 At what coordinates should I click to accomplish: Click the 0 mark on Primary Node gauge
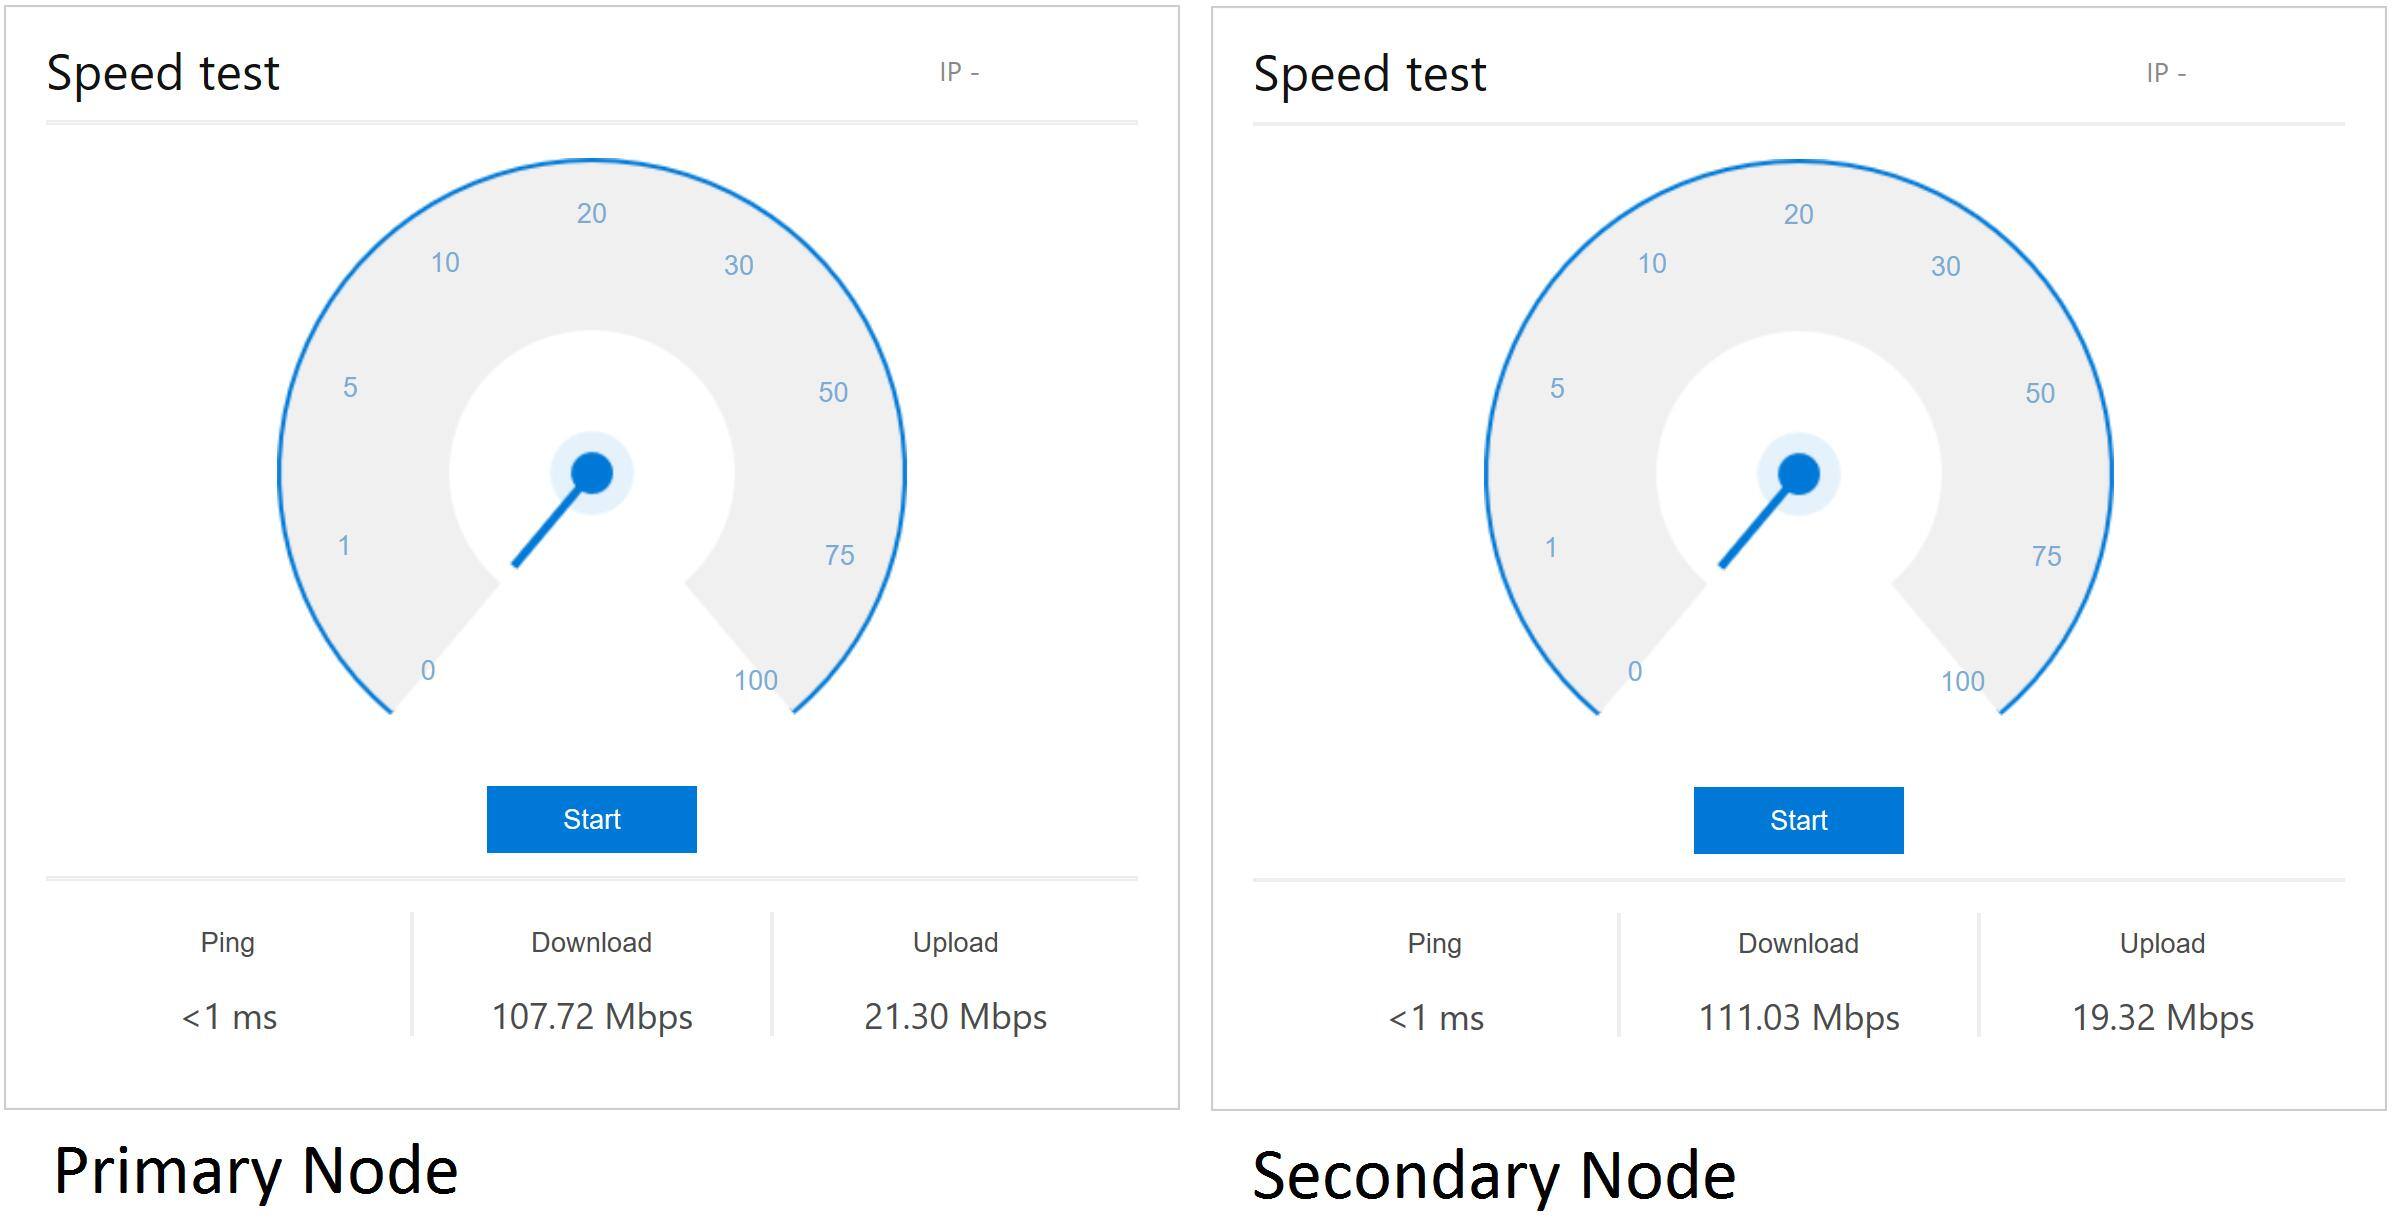point(428,670)
